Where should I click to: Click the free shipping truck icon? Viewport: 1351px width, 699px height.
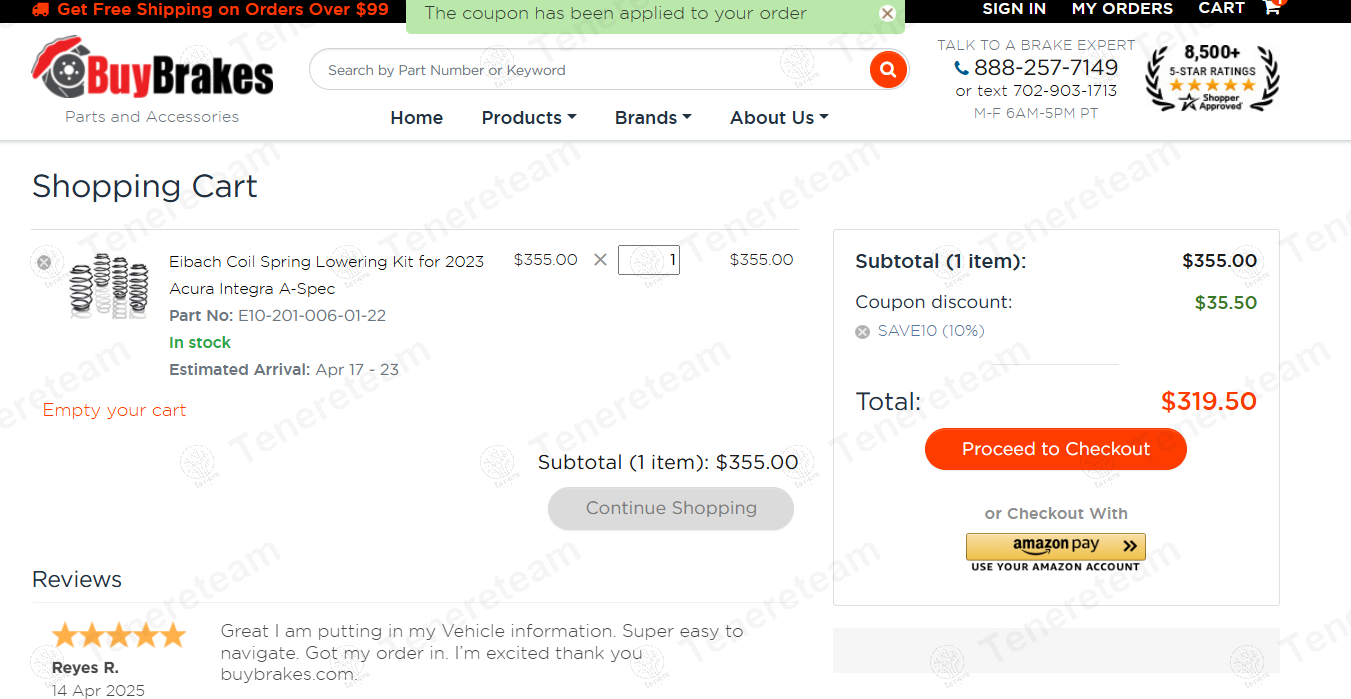(40, 9)
